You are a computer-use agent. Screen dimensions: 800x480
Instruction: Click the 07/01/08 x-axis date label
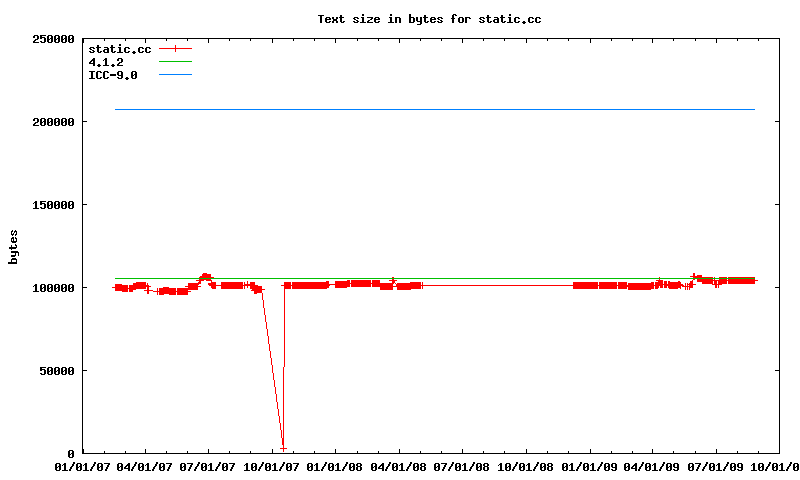pyautogui.click(x=462, y=466)
